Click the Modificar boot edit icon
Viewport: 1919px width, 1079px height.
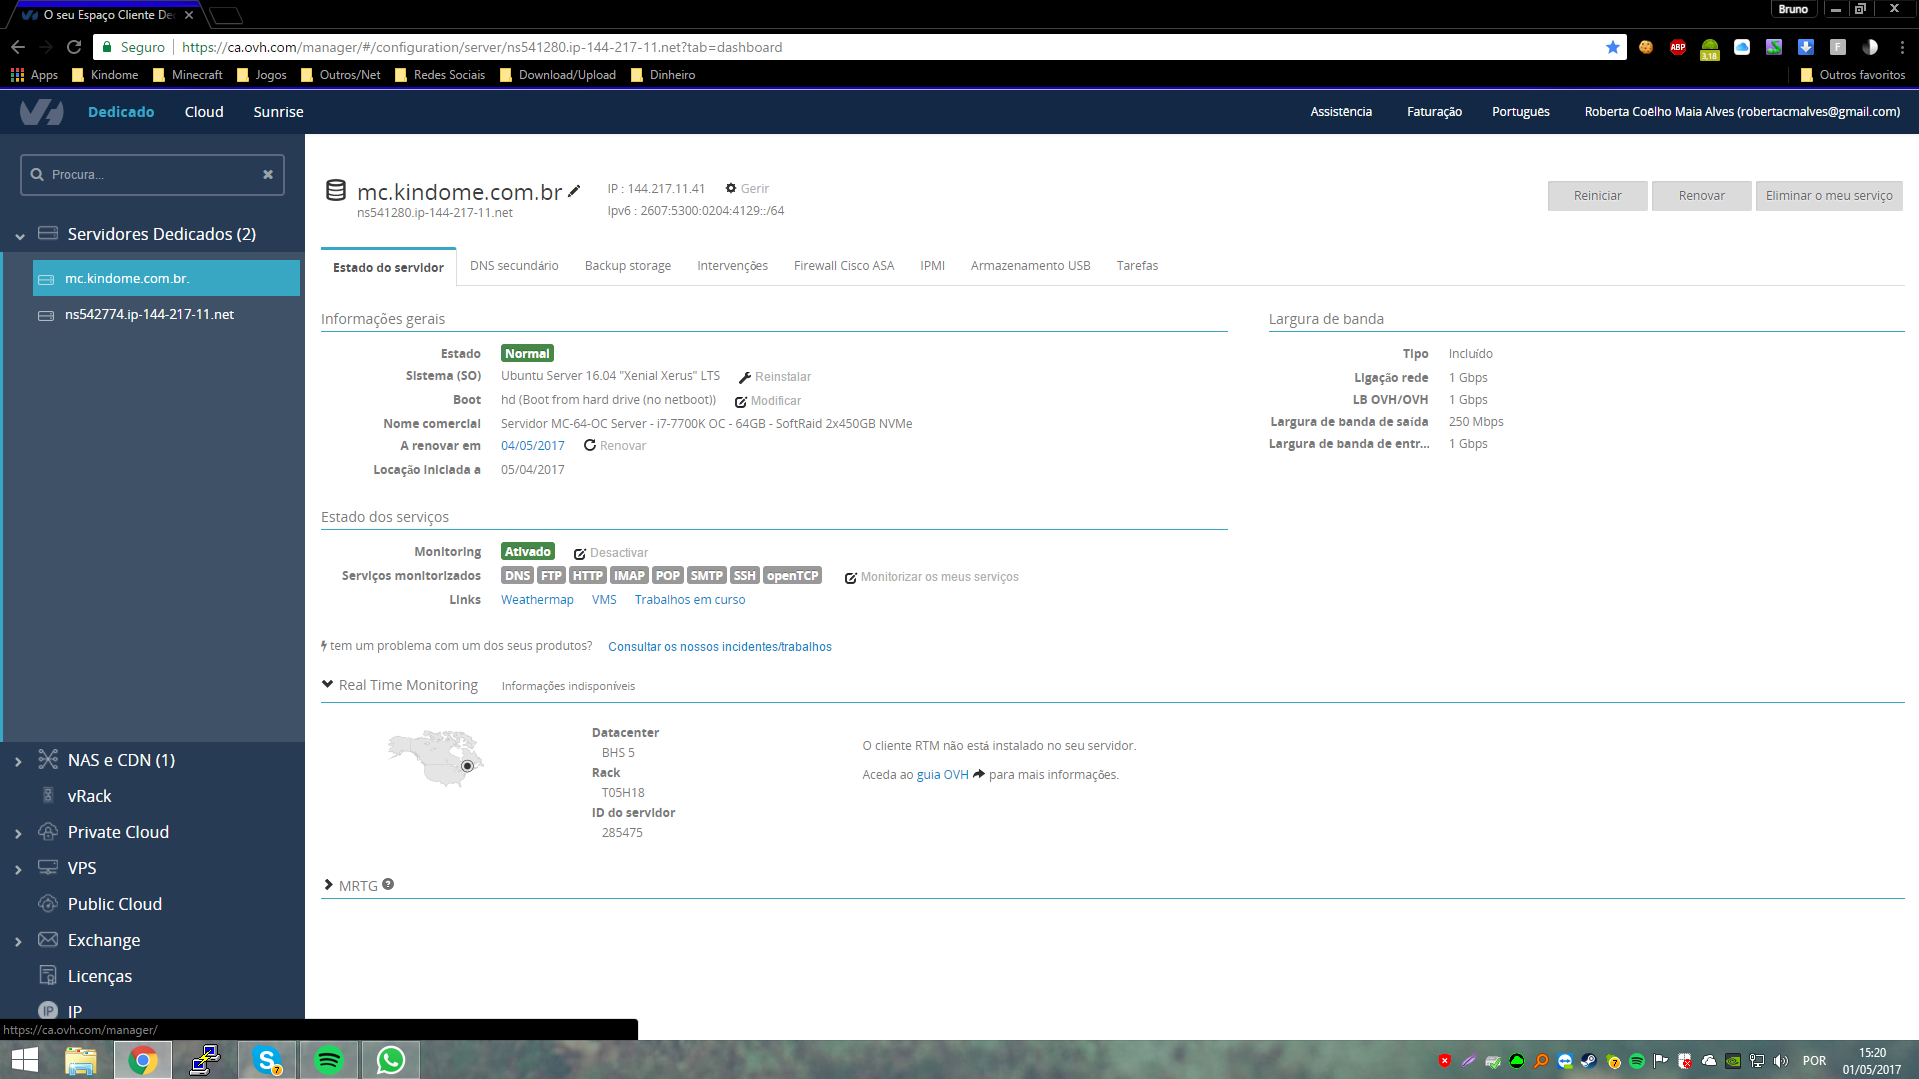point(741,401)
